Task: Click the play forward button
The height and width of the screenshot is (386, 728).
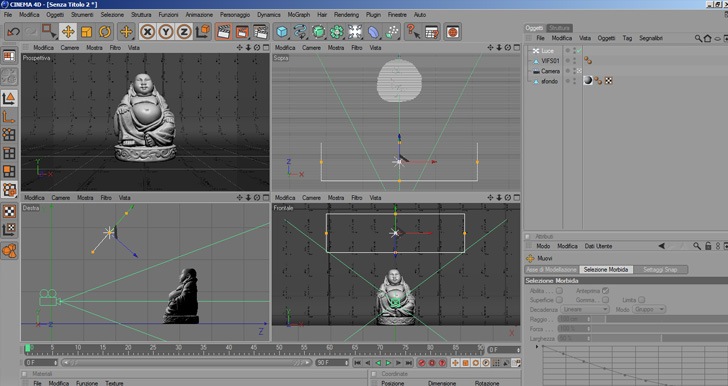Action: (388, 363)
